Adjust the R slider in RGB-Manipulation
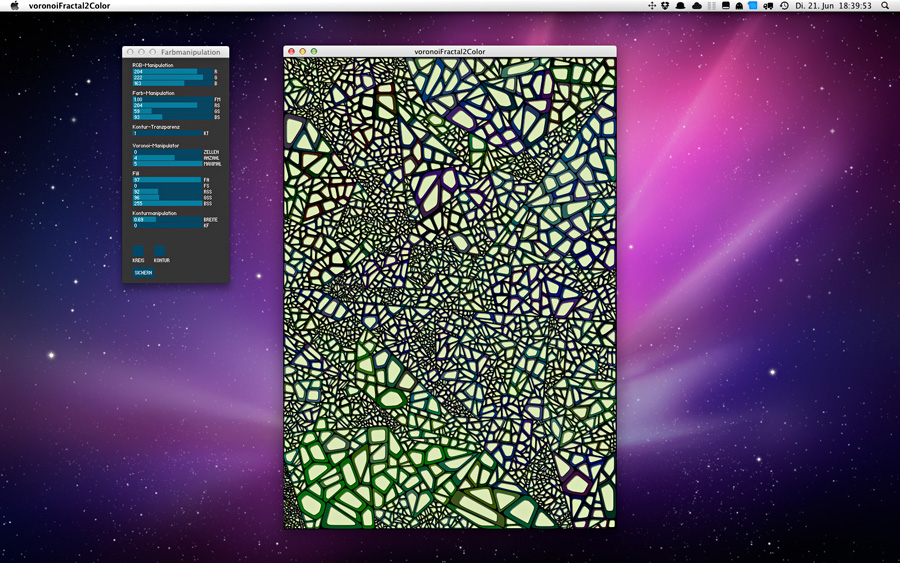This screenshot has width=900, height=563. 171,72
